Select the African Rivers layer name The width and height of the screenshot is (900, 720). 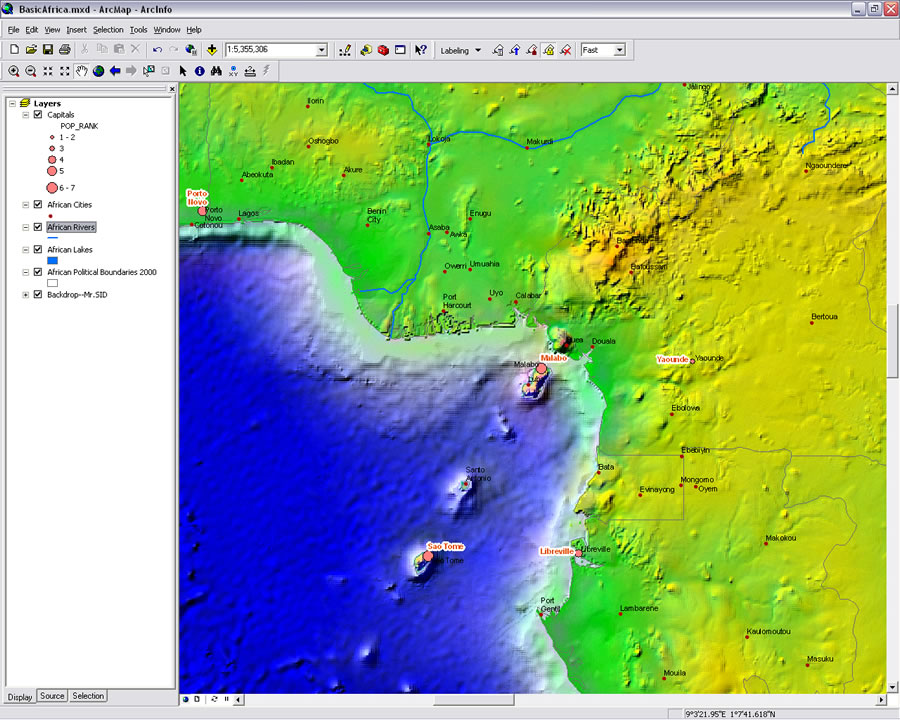click(x=71, y=227)
